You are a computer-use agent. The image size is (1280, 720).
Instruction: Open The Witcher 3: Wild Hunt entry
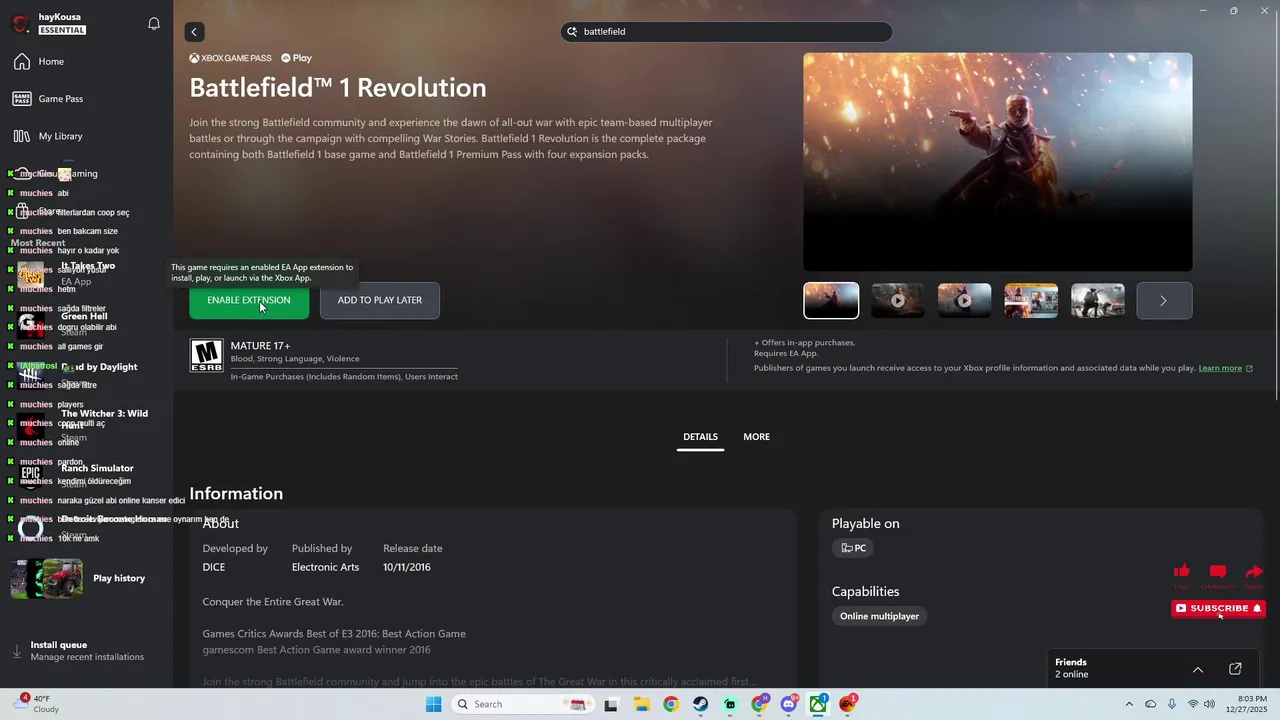click(86, 425)
